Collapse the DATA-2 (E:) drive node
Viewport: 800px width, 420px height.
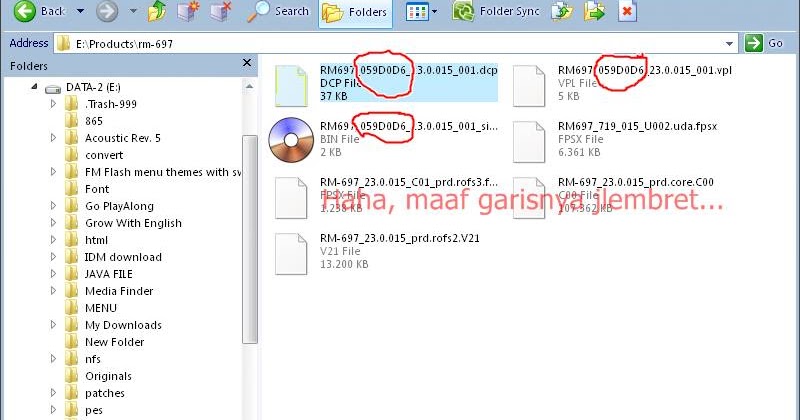point(34,87)
